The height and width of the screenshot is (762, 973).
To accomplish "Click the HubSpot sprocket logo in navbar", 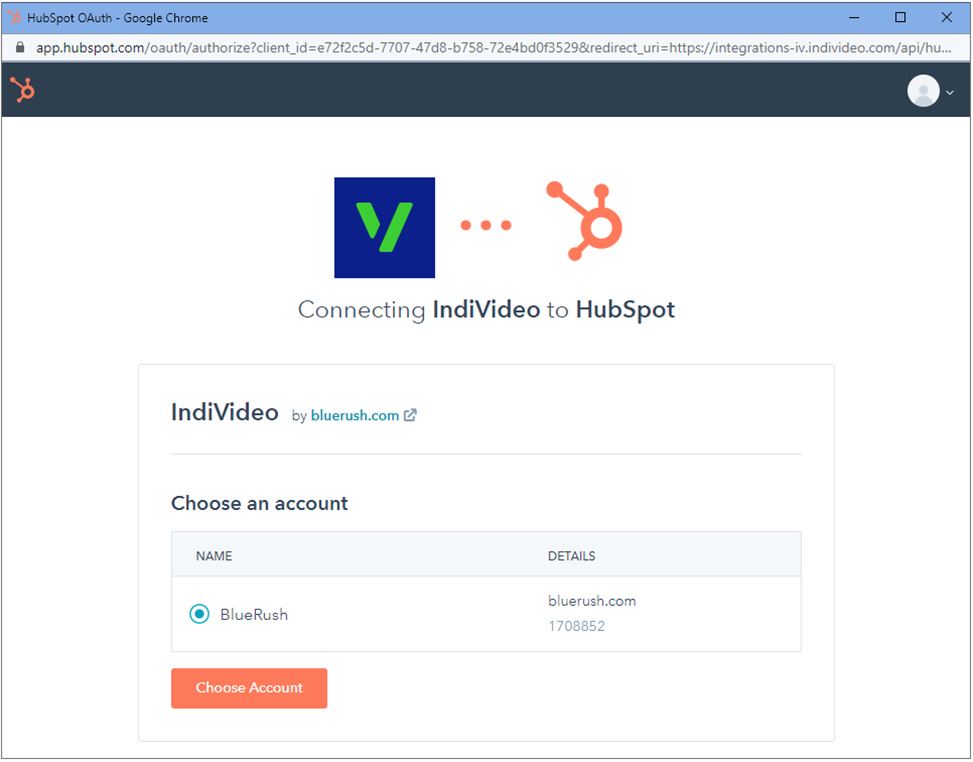I will [22, 90].
